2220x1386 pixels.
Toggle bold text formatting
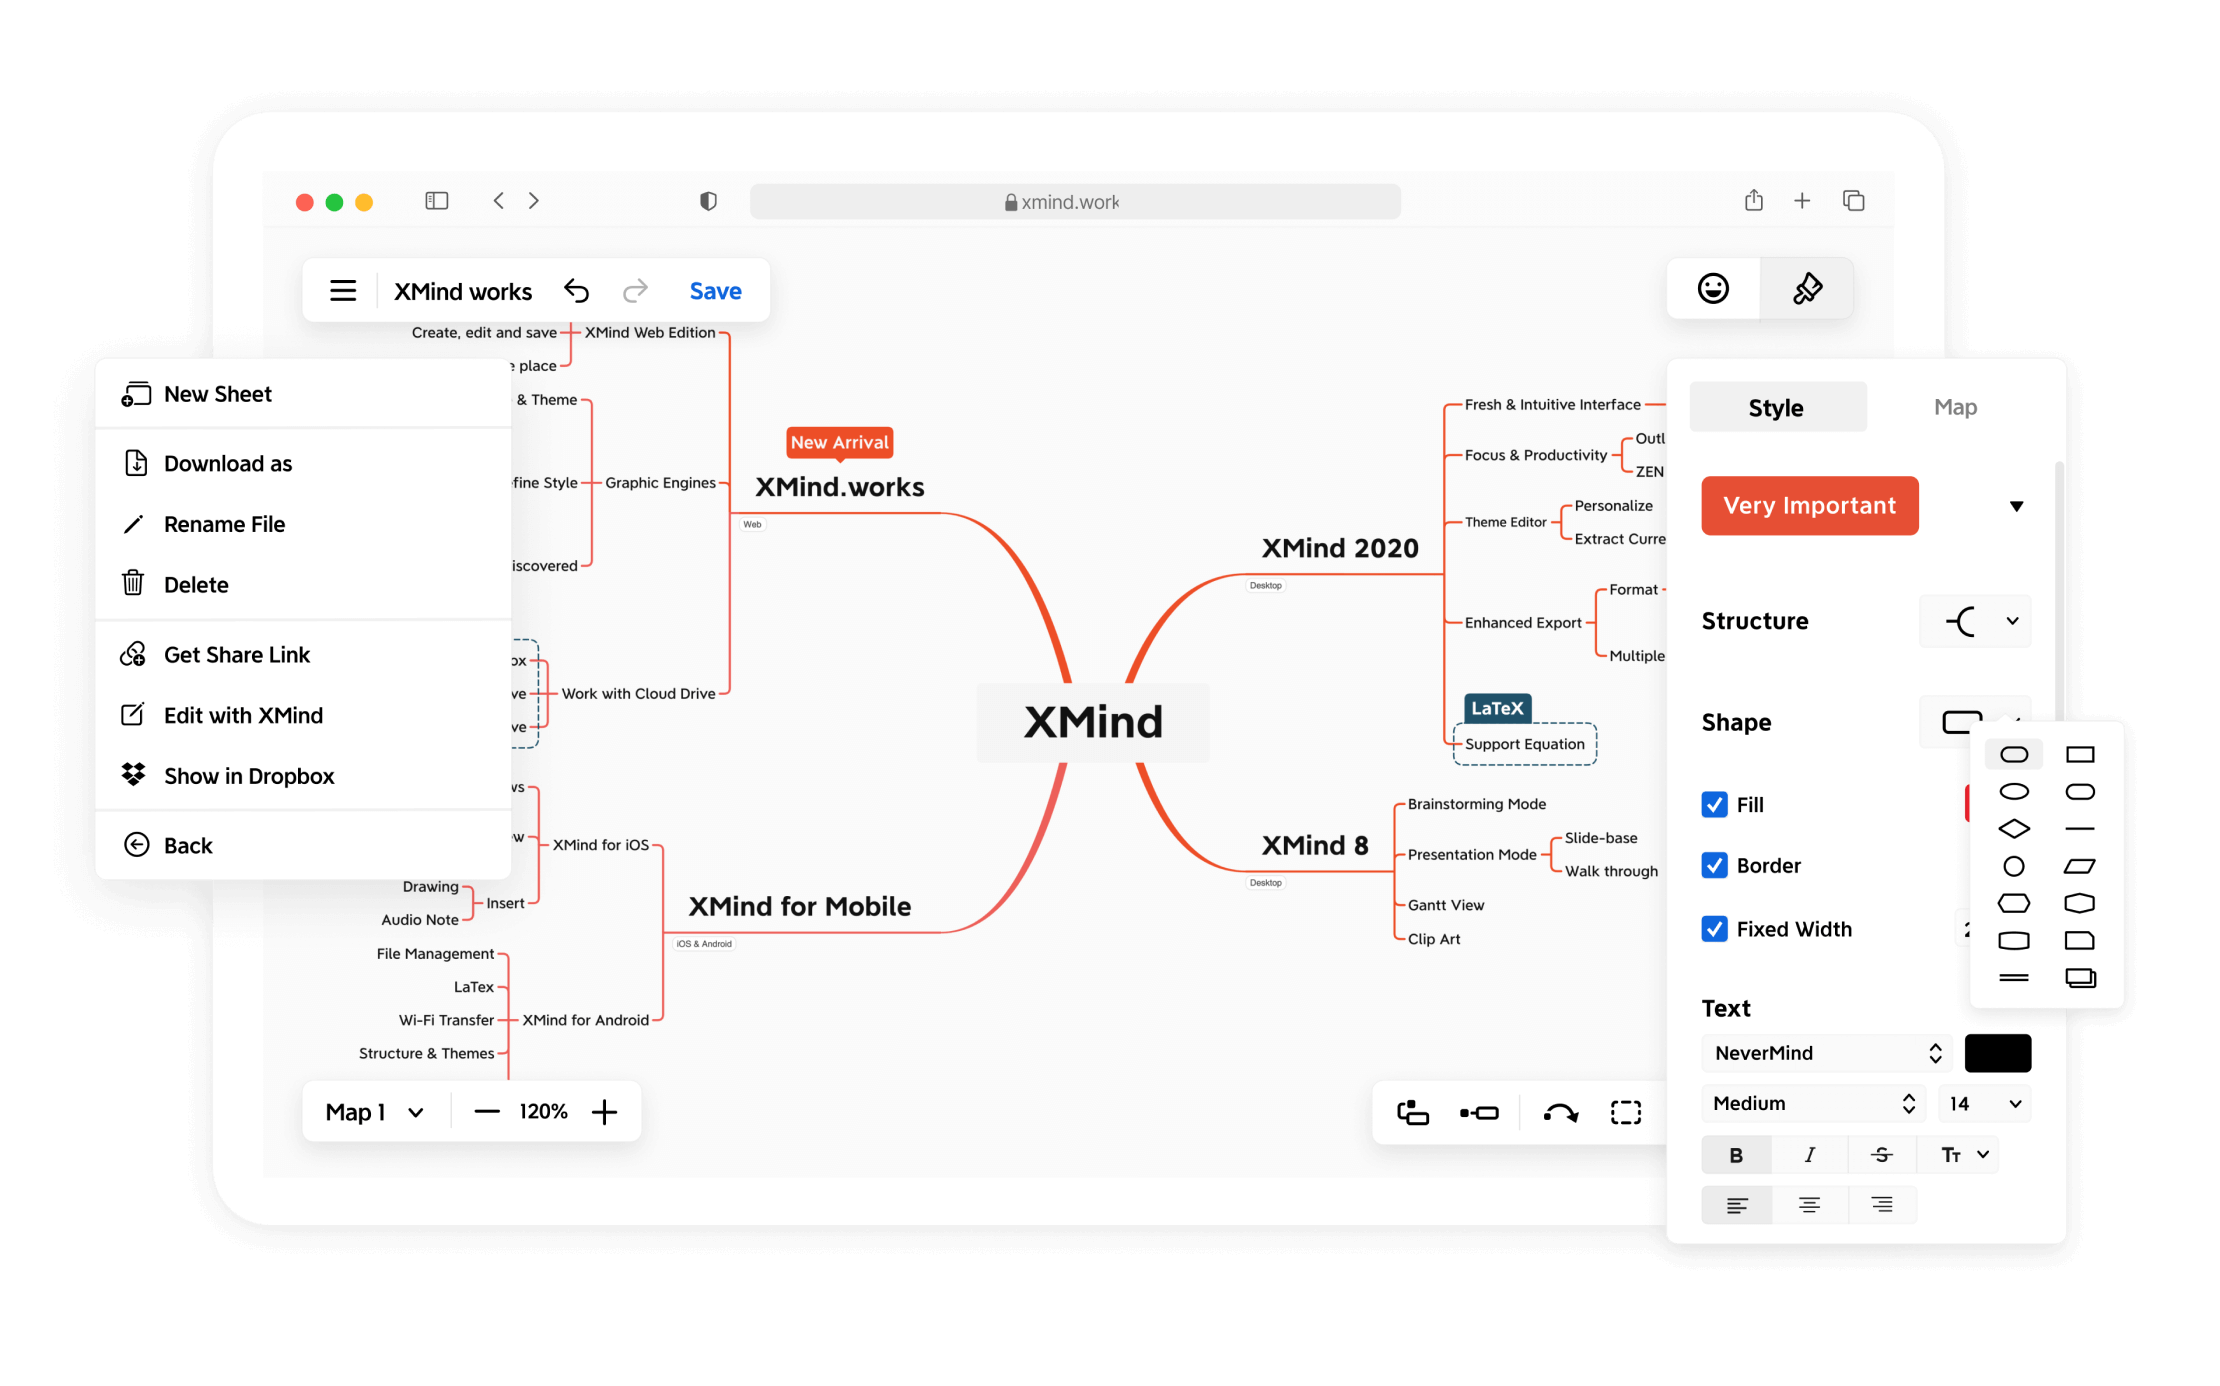tap(1736, 1155)
